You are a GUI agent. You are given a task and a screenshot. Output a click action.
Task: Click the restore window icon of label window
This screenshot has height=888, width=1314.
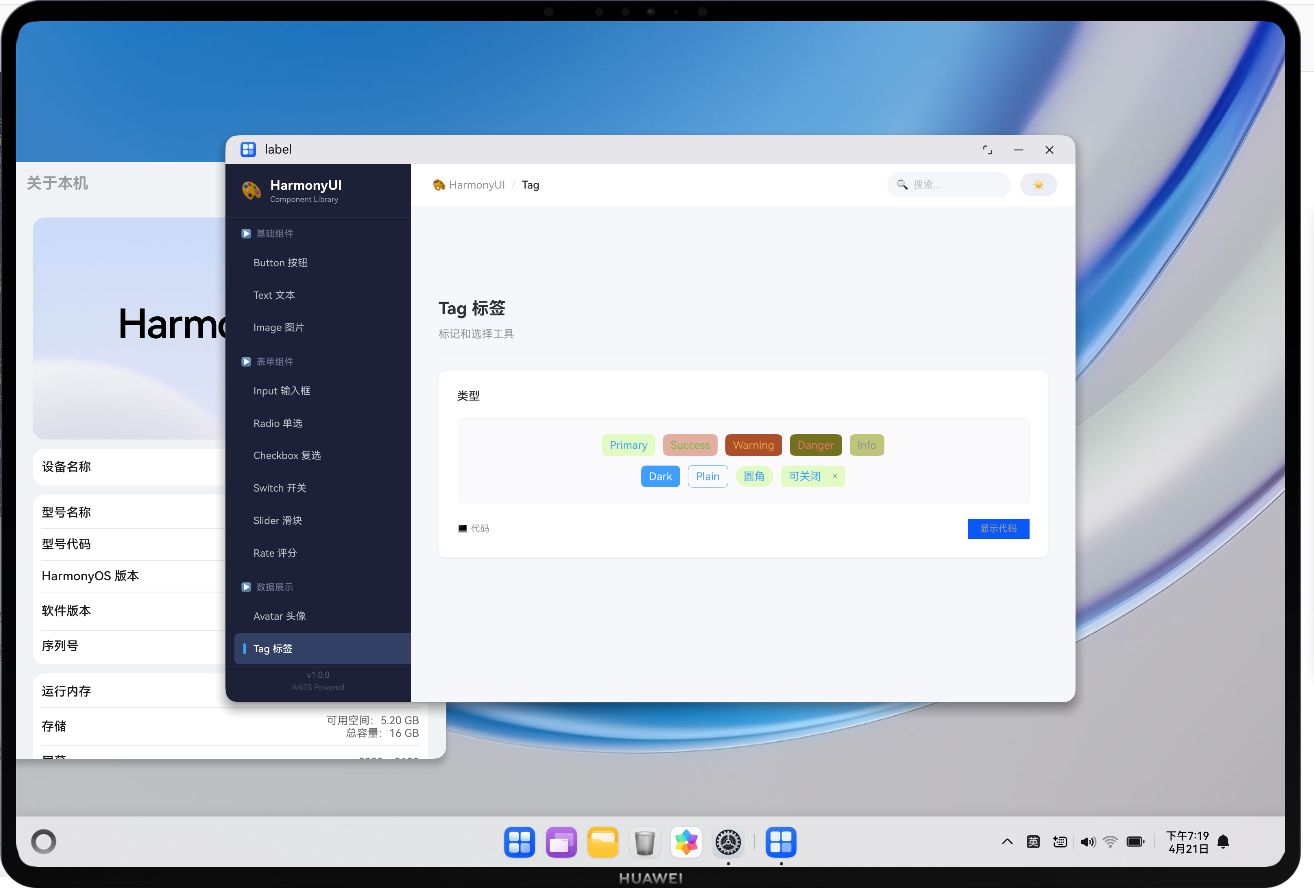988,150
